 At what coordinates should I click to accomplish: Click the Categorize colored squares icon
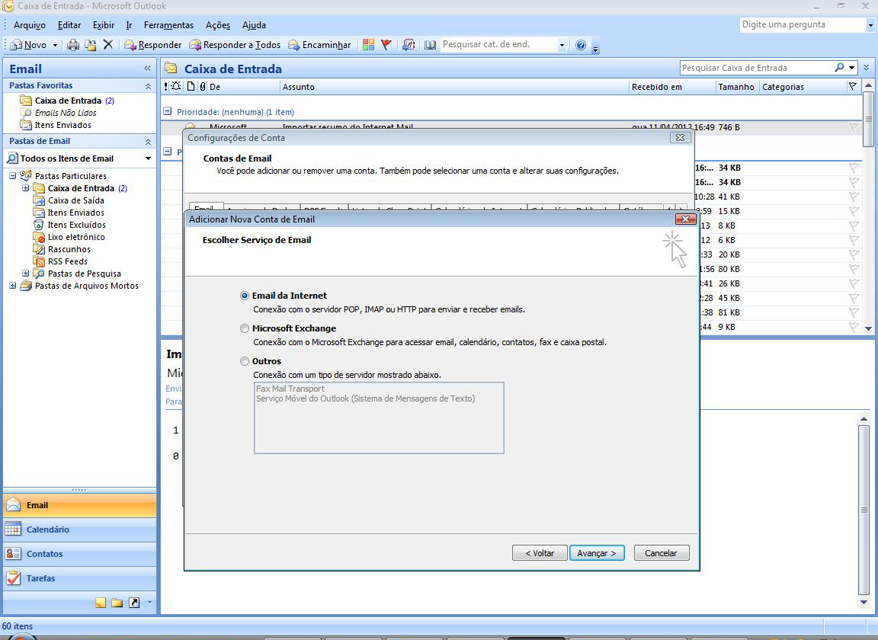[368, 45]
